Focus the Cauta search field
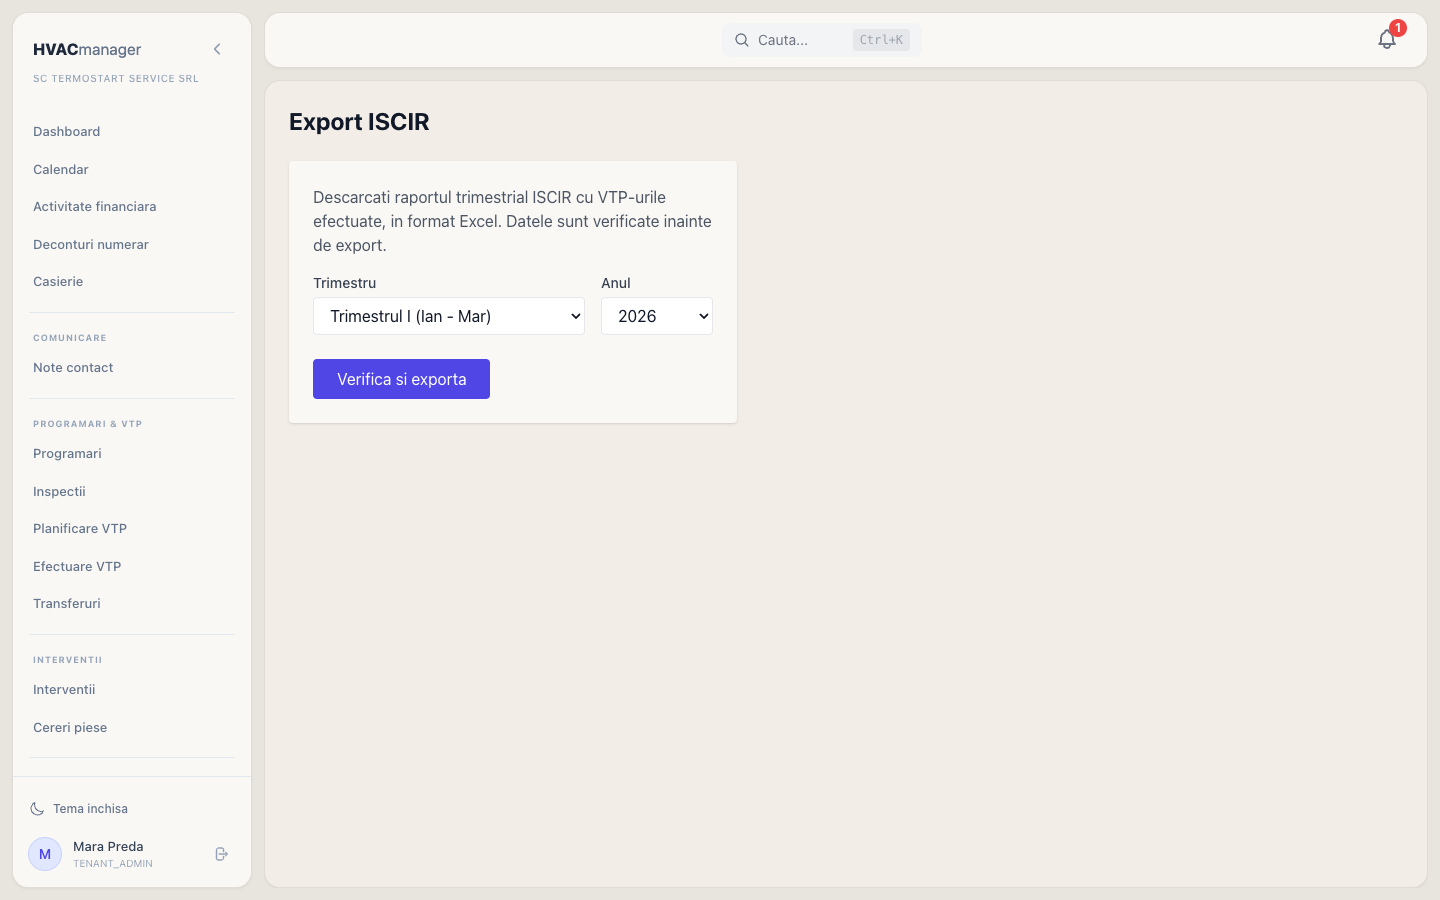Viewport: 1440px width, 900px height. coord(822,40)
